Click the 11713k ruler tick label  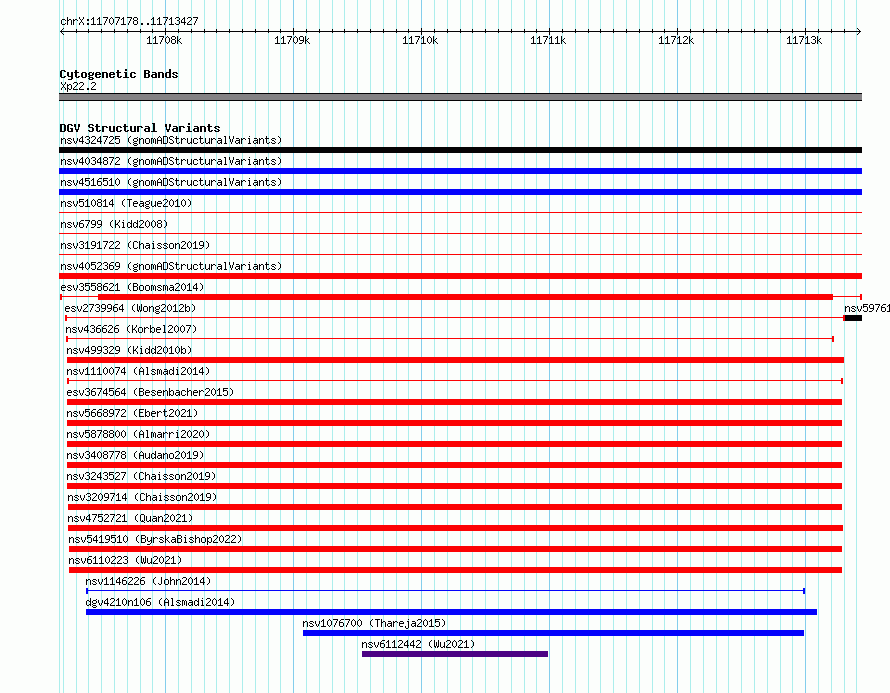(x=804, y=40)
